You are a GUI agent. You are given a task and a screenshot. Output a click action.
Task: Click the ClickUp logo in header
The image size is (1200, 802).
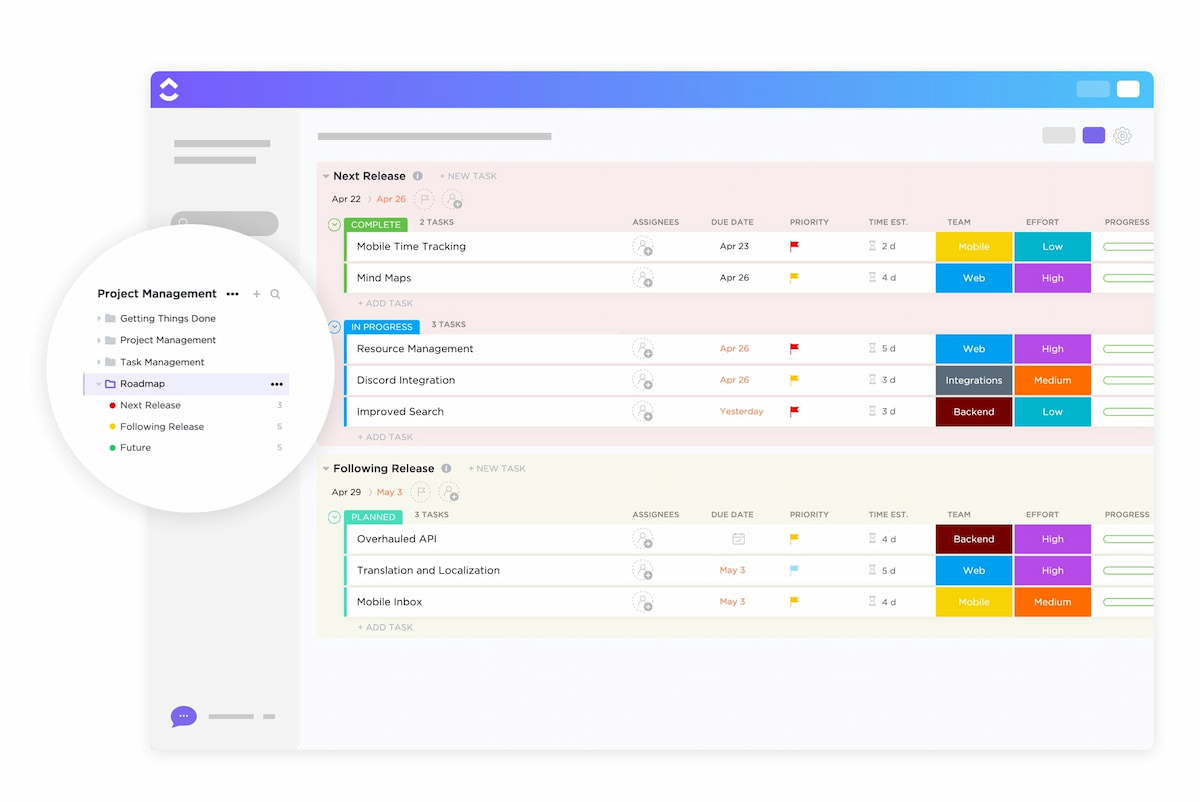(x=169, y=89)
